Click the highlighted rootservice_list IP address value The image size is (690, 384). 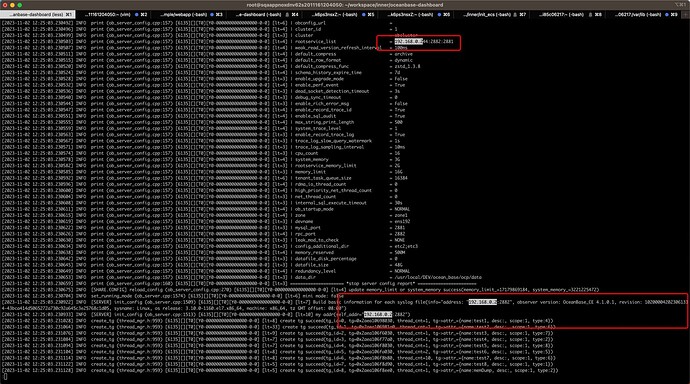coord(408,41)
